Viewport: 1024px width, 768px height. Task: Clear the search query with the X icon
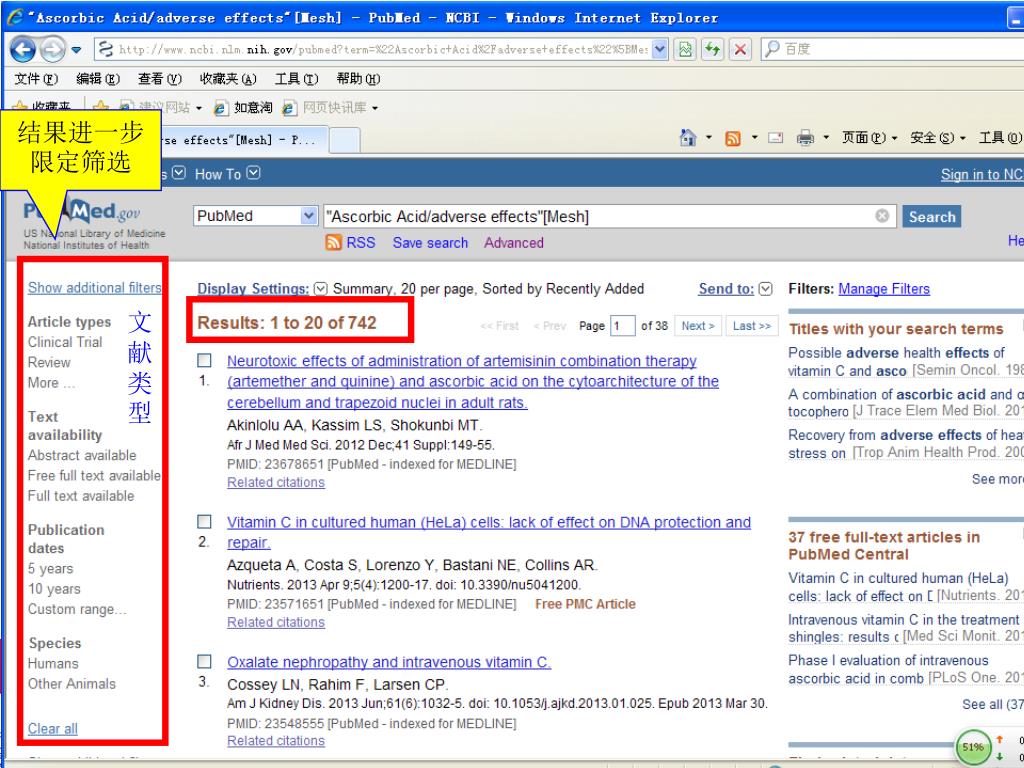882,216
